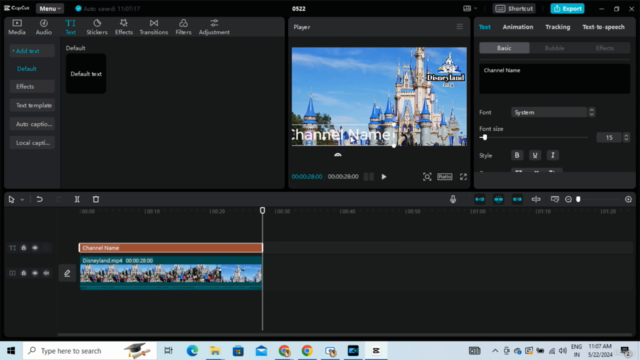Toggle clip linkage in timeline toolbar

point(517,199)
